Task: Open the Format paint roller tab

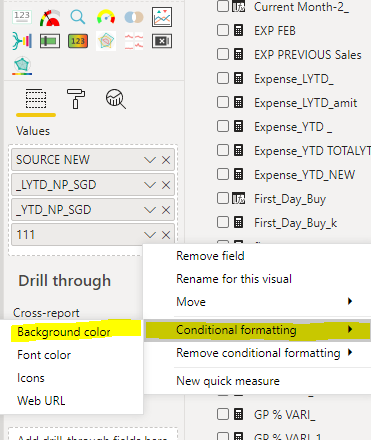Action: (x=76, y=99)
